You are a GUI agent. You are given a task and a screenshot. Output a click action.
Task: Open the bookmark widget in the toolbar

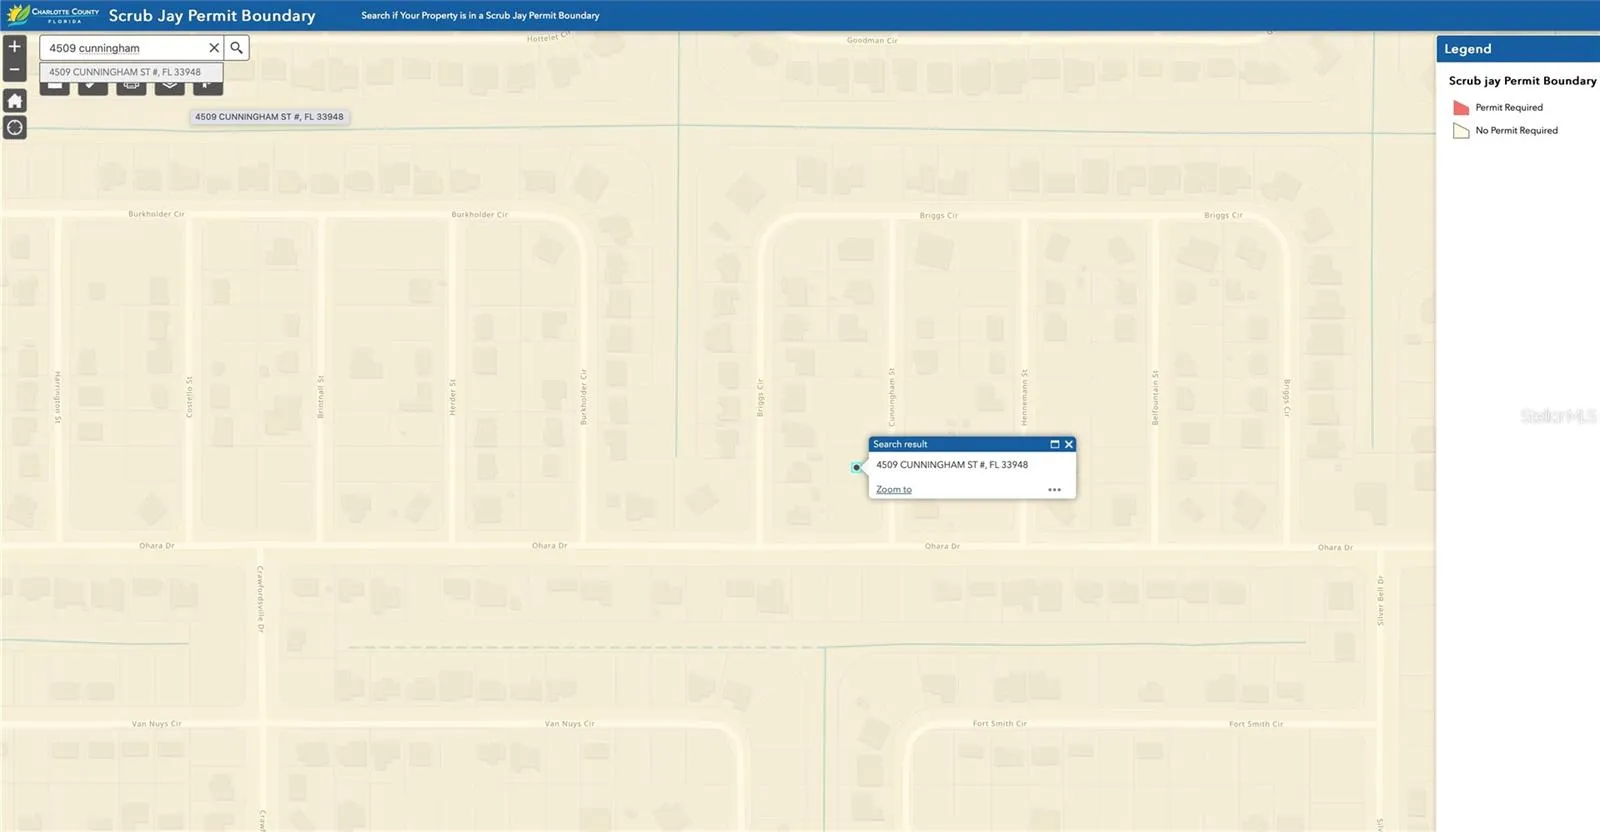(x=207, y=86)
